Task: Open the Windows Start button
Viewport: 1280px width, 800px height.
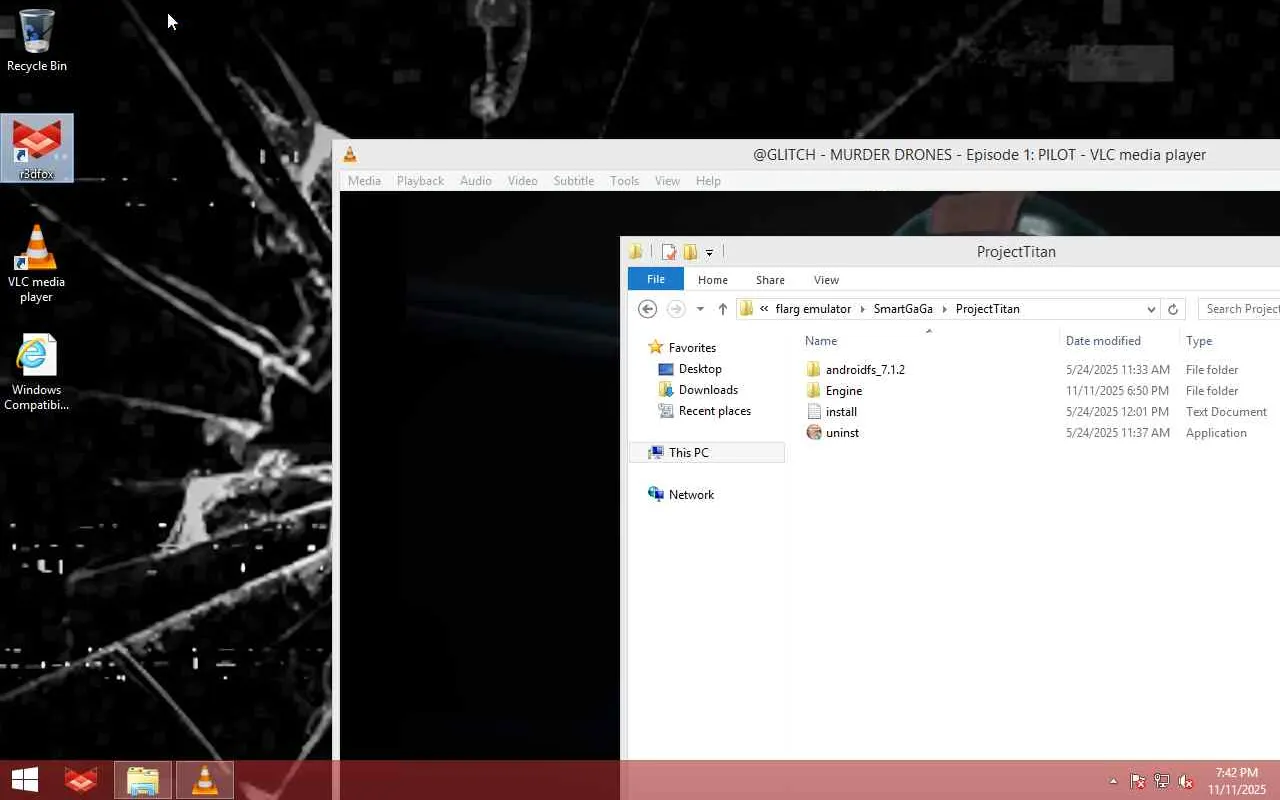Action: [25, 780]
